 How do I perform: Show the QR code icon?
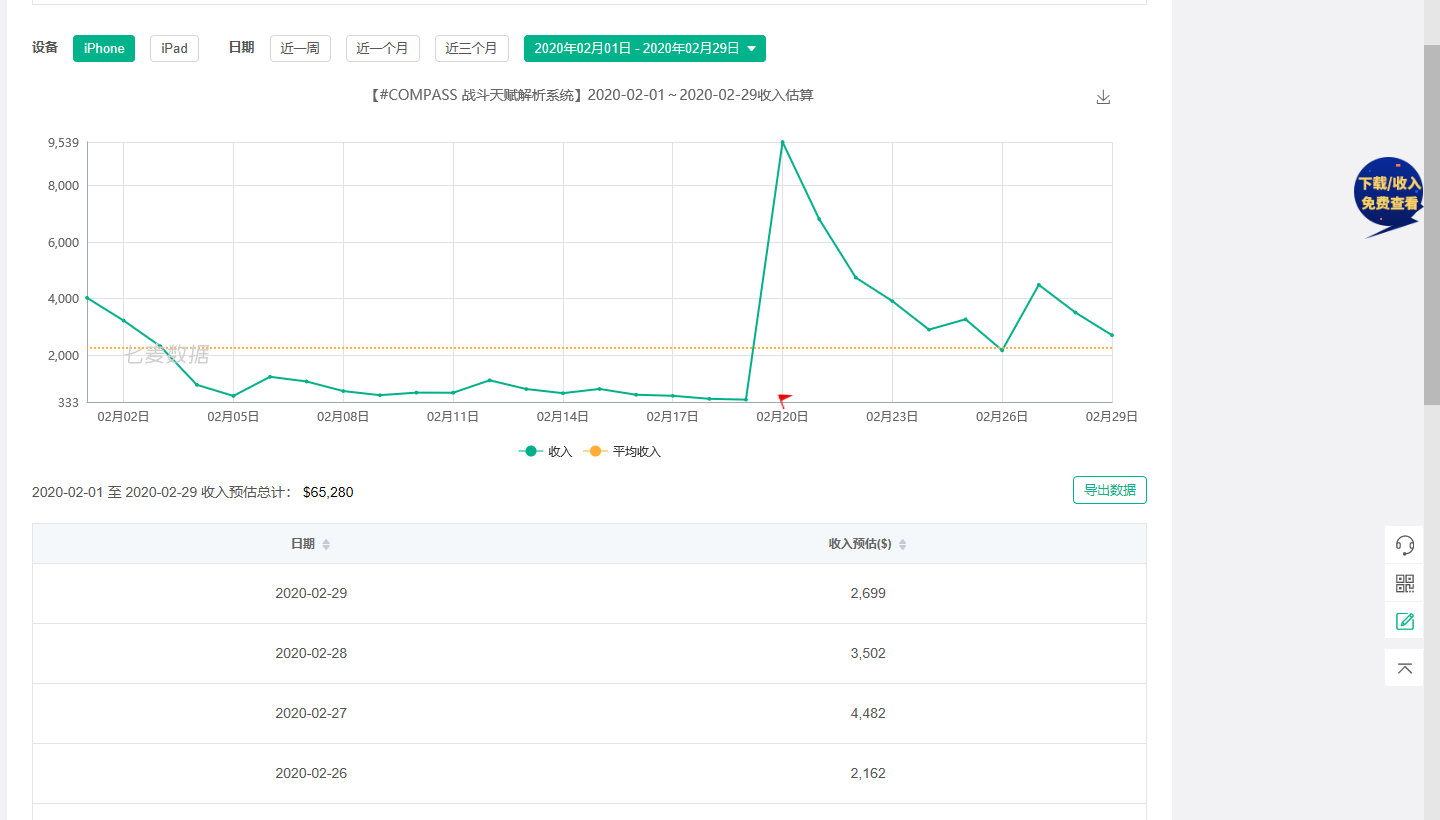[x=1404, y=583]
